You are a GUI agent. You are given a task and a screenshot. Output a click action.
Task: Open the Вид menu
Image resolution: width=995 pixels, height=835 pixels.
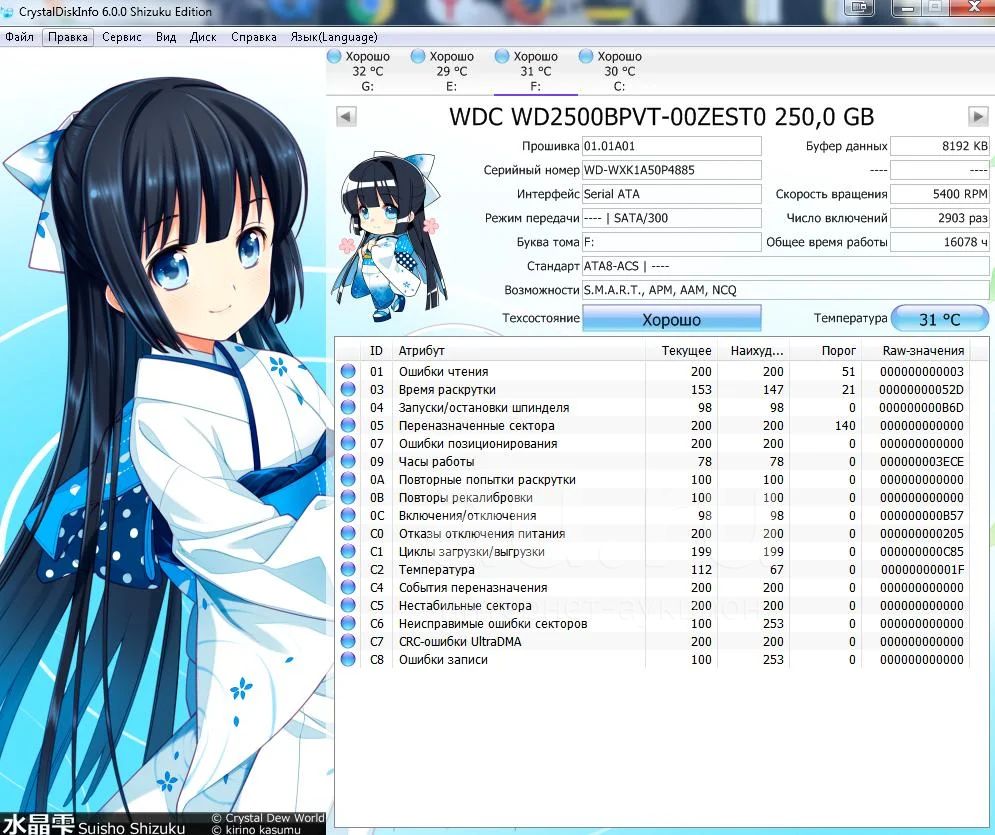click(x=166, y=37)
